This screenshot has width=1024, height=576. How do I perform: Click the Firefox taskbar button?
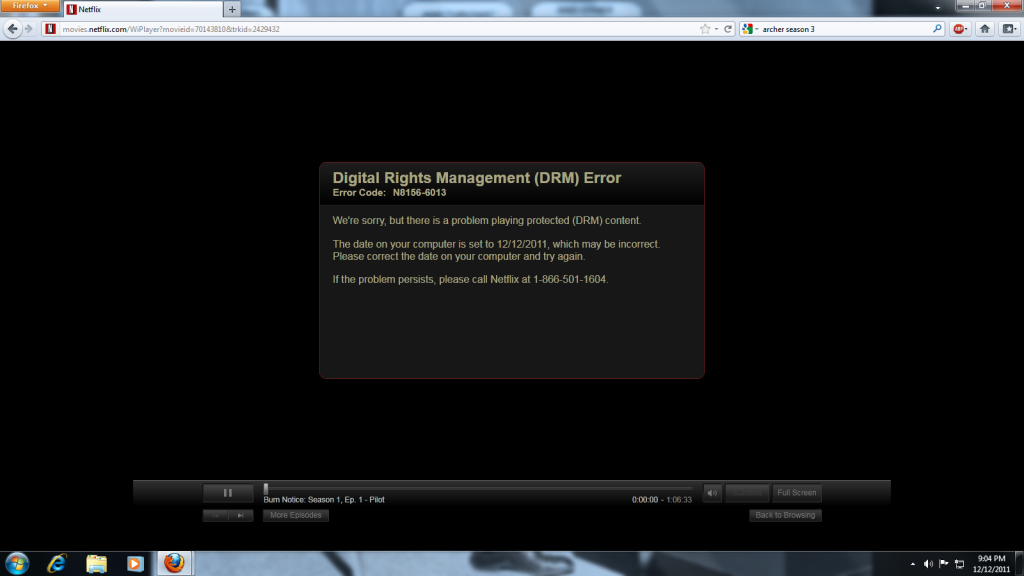[174, 563]
